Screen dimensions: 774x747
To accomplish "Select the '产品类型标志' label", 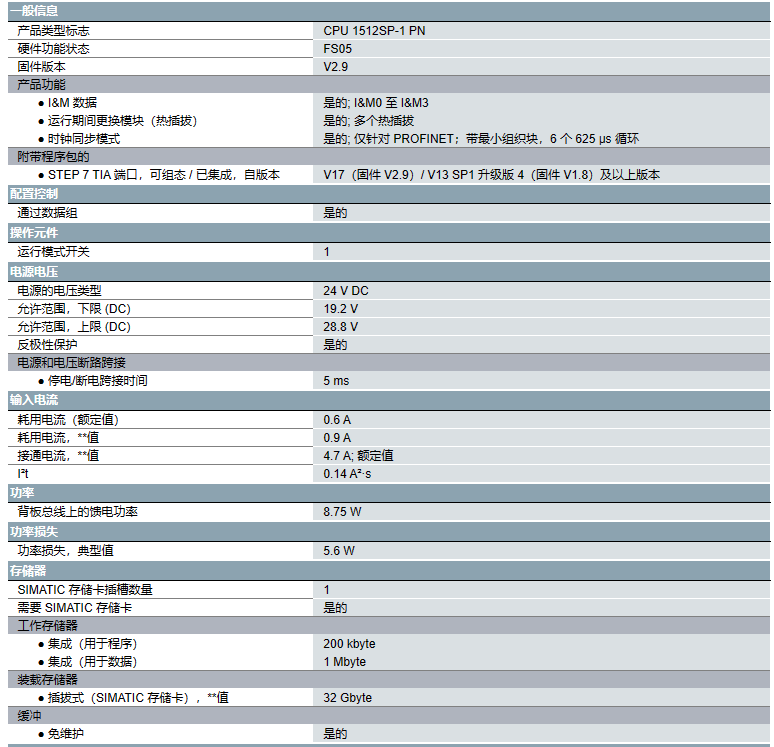I will (x=53, y=31).
